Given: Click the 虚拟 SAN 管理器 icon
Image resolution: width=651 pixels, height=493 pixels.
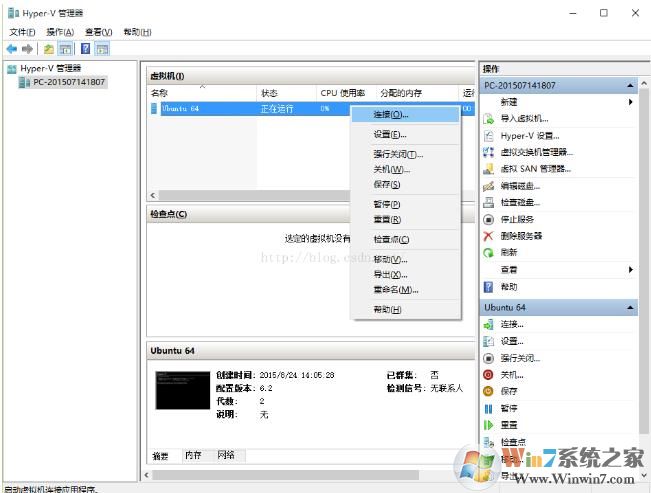Looking at the screenshot, I should [x=489, y=169].
